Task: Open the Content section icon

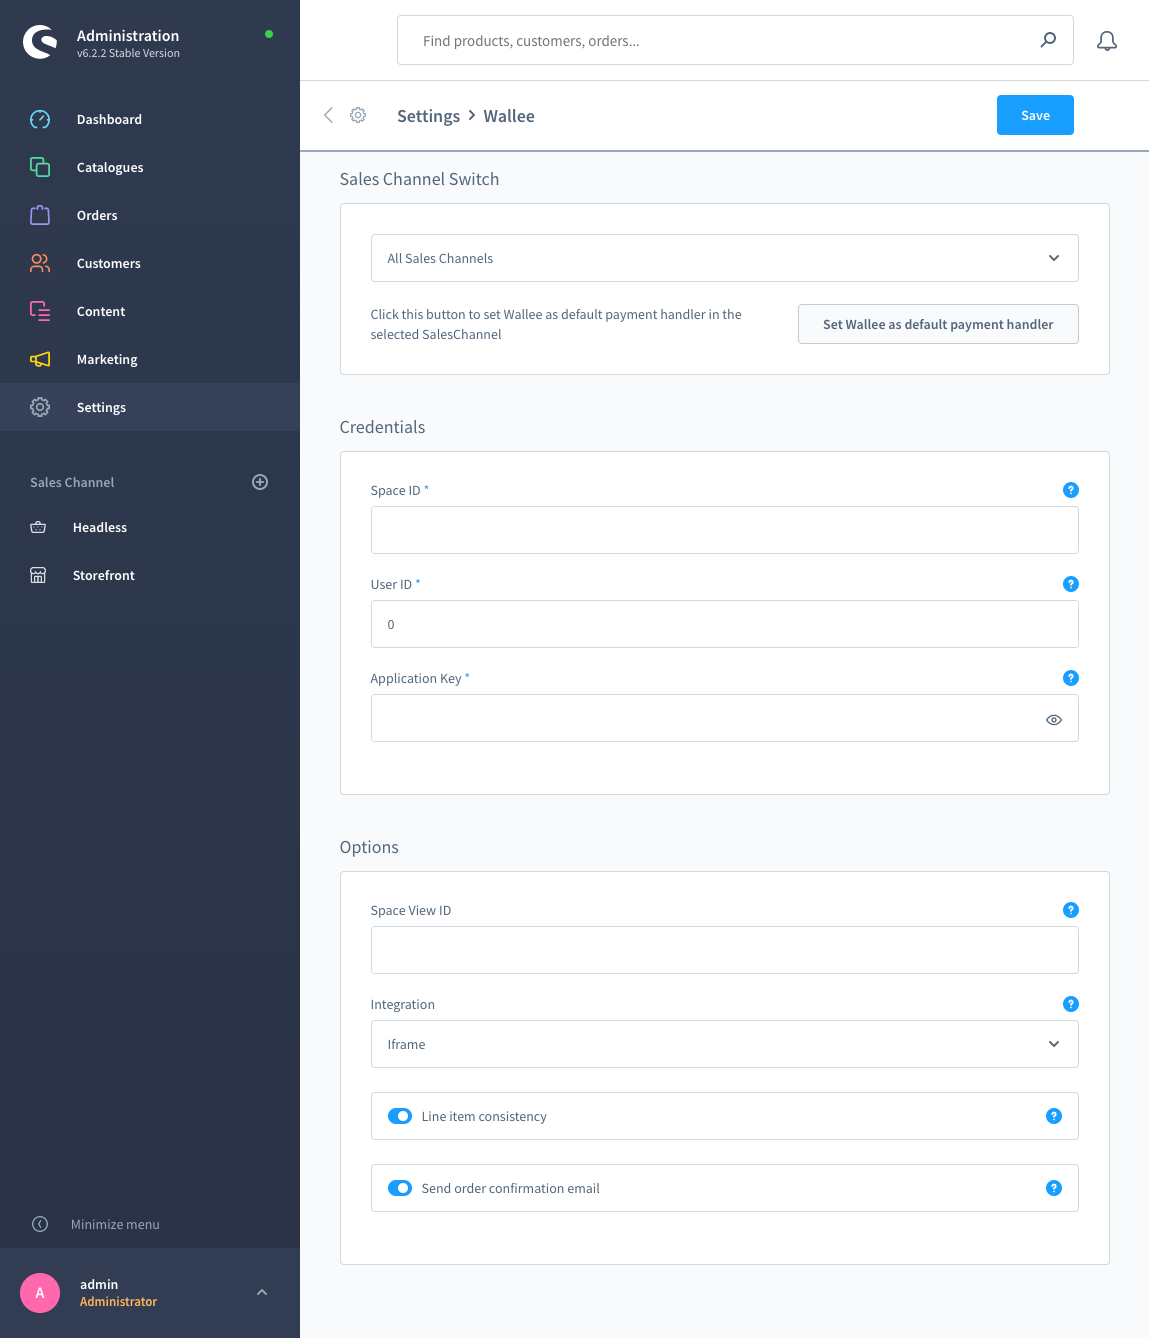Action: tap(40, 311)
